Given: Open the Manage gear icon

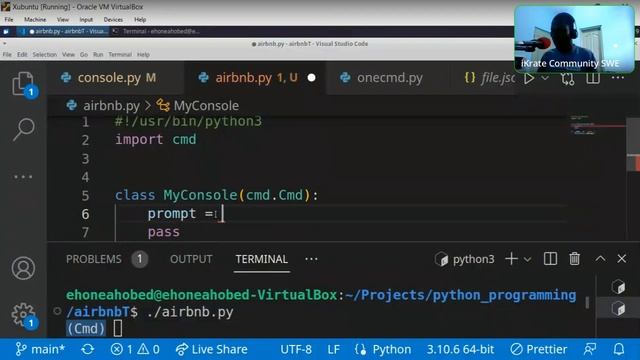Looking at the screenshot, I should pyautogui.click(x=23, y=315).
